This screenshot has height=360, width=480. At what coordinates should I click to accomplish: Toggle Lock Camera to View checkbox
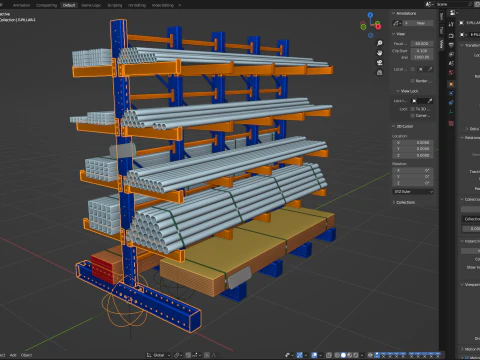tap(413, 115)
